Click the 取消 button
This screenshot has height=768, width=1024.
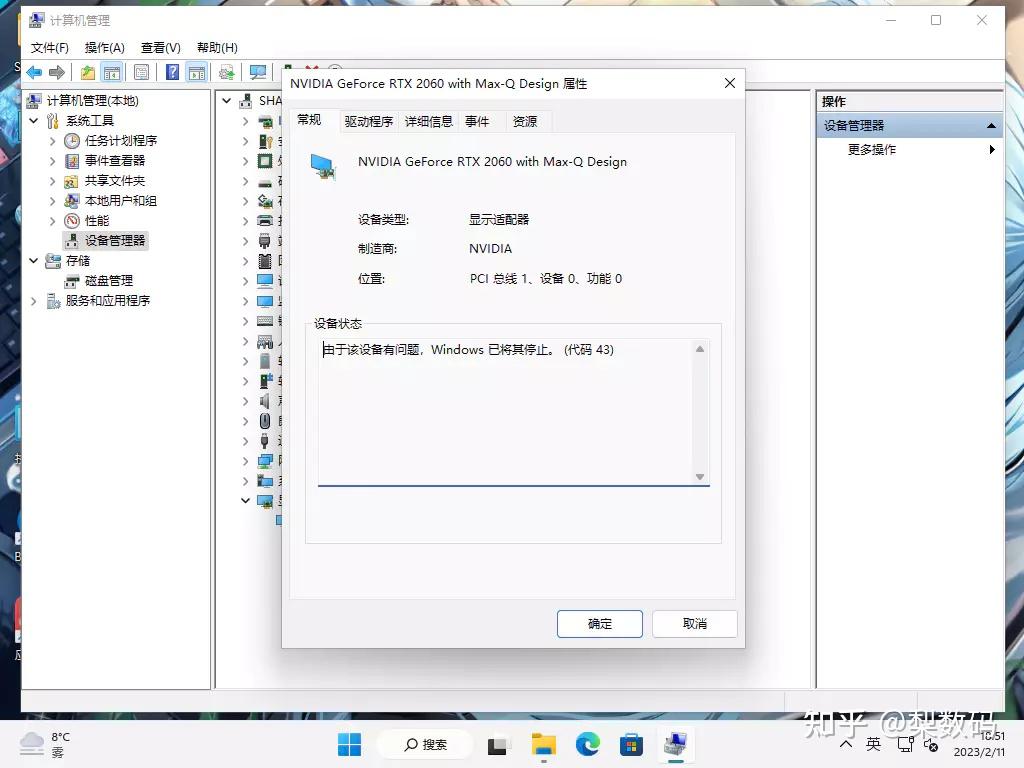click(x=694, y=624)
